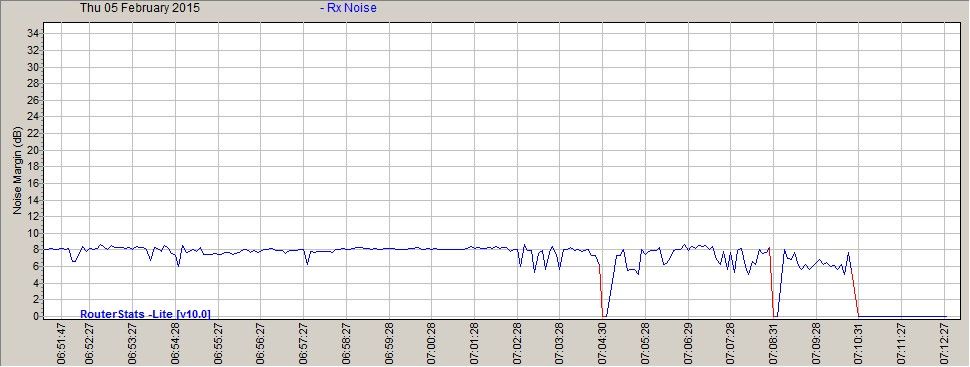Click the 10 value on the dB axis
Viewport: 970px width, 367px height.
pyautogui.click(x=33, y=233)
